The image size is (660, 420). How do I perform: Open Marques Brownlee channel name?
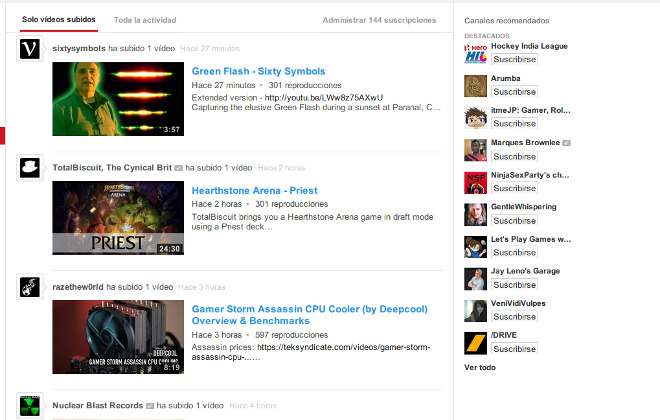(x=525, y=143)
